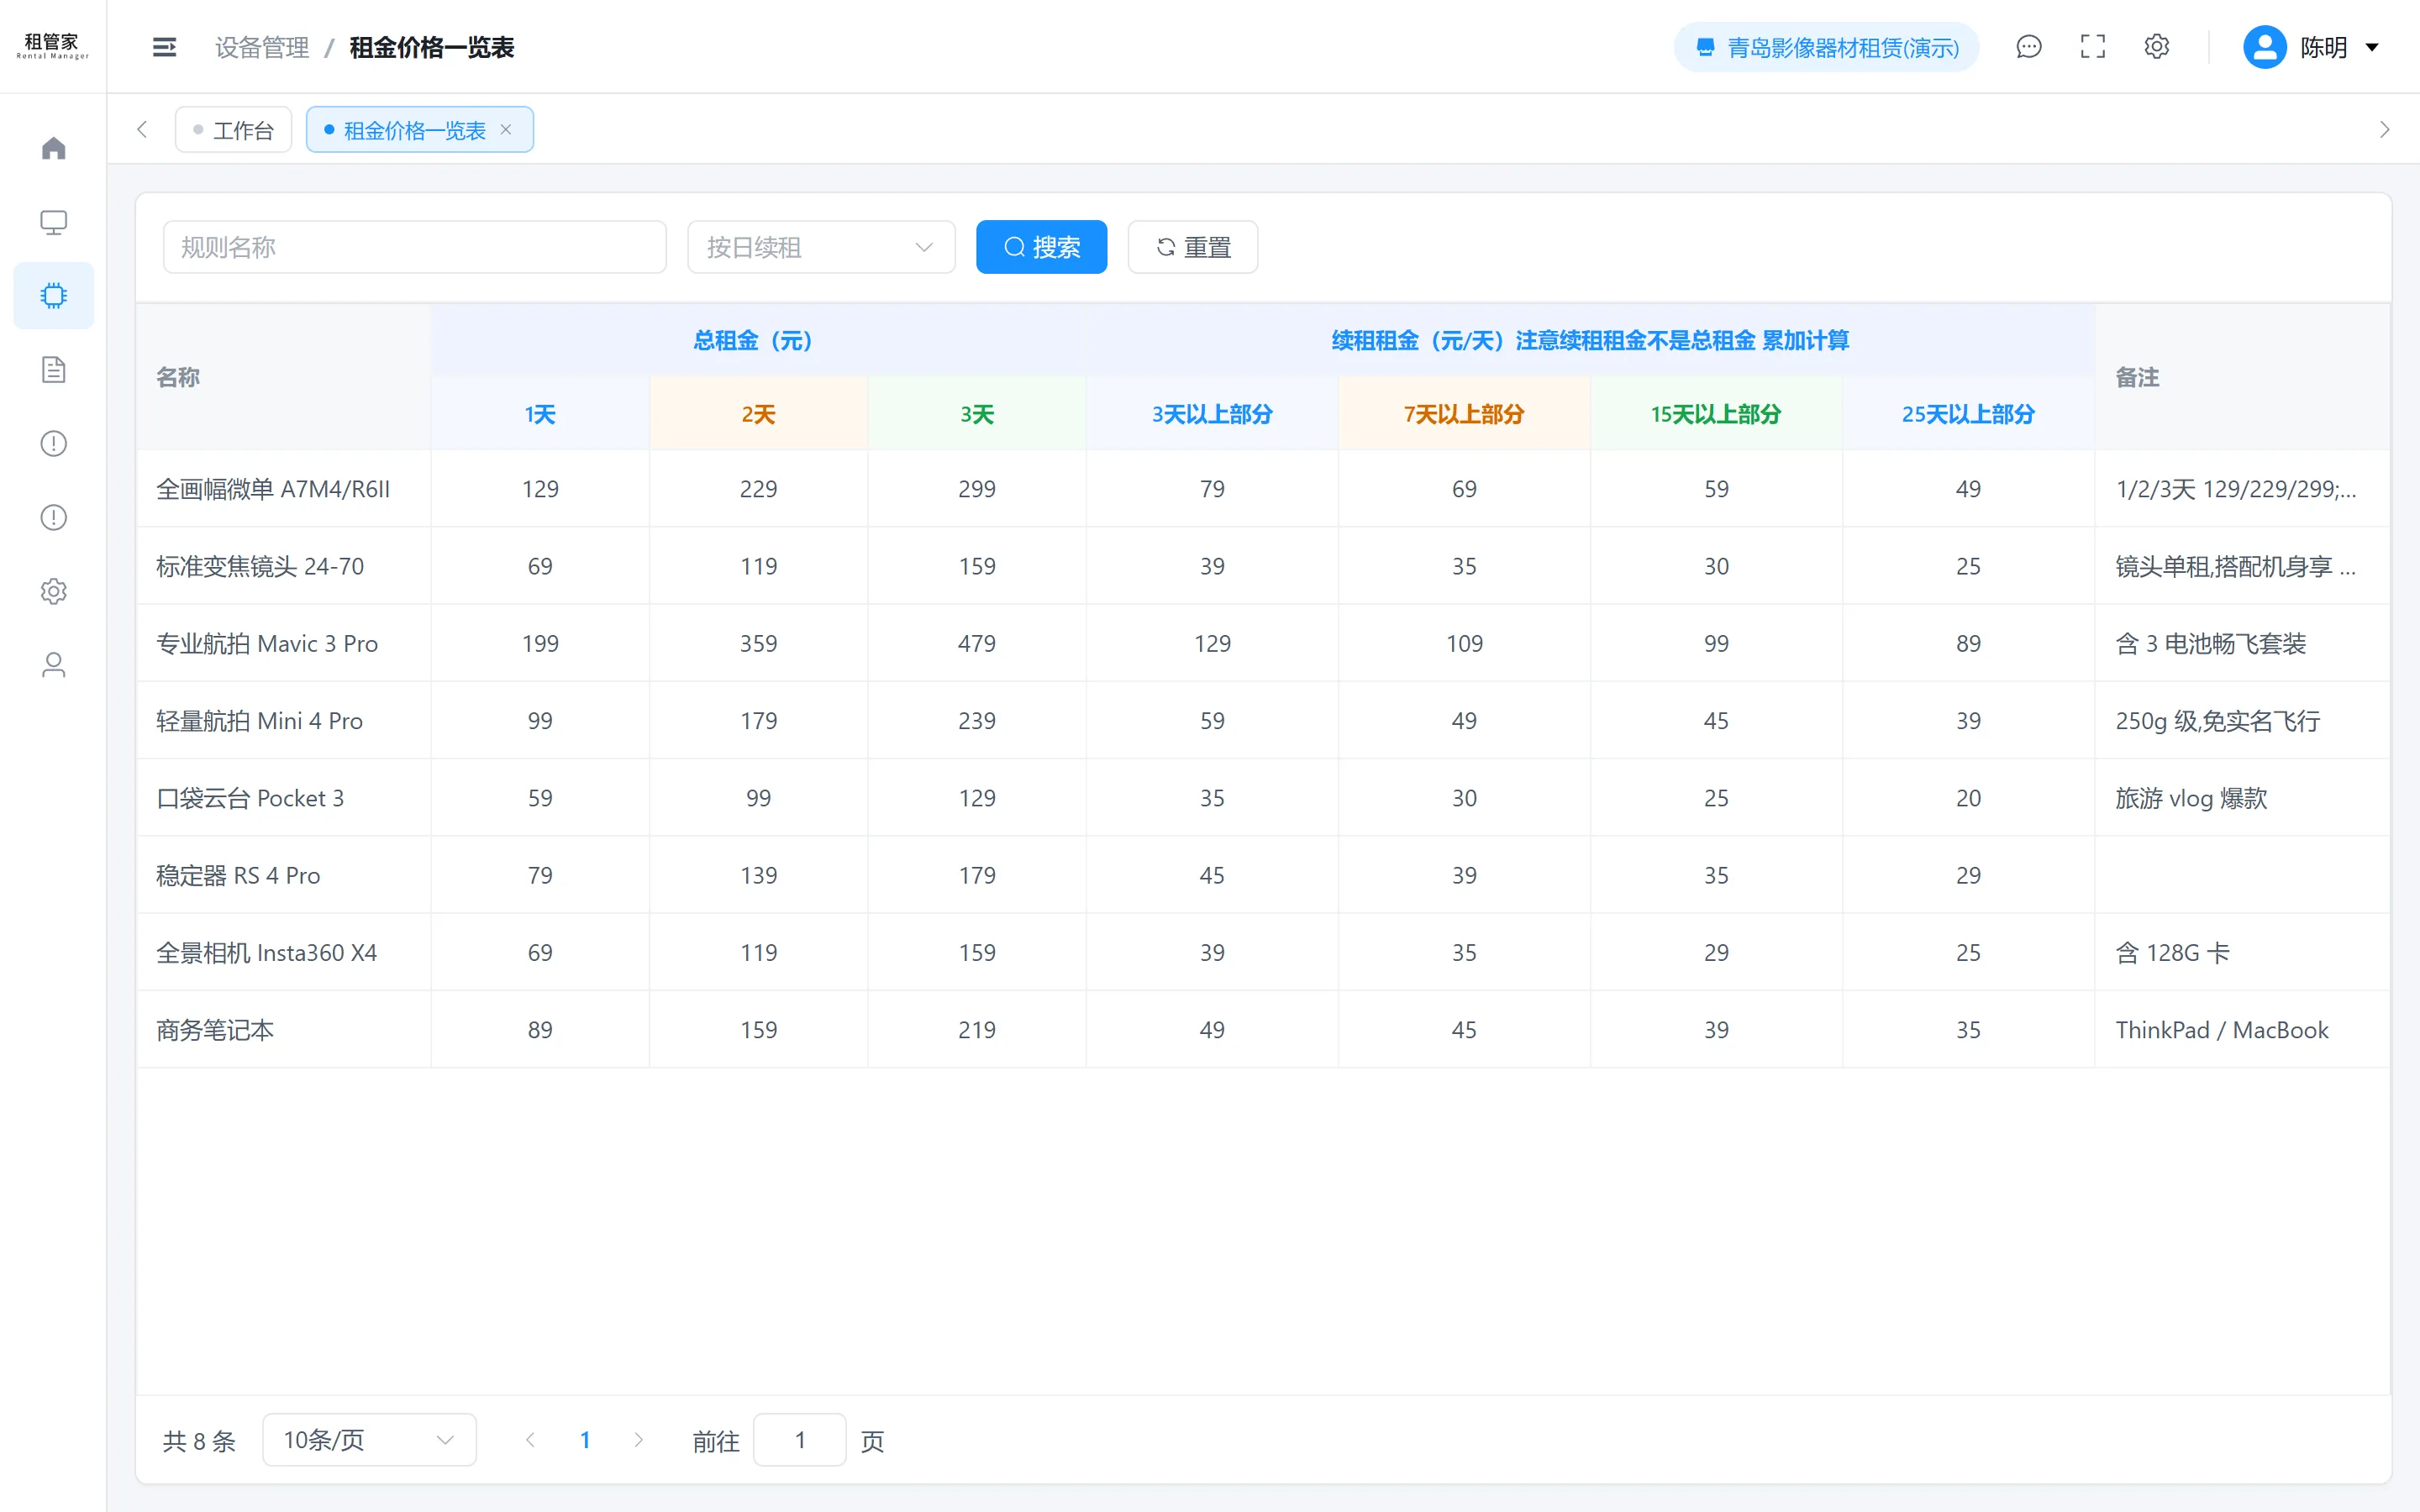Click the tabs right arrow
Screen dimensions: 2420x1512
tap(2384, 130)
